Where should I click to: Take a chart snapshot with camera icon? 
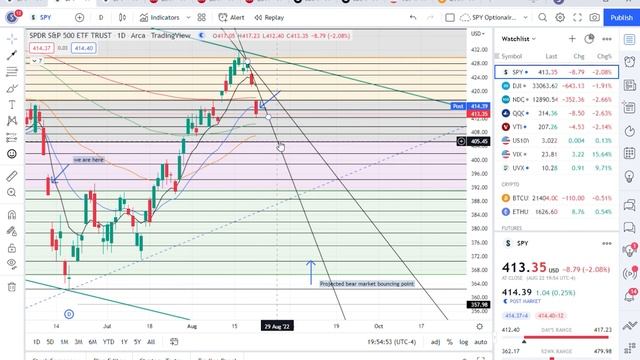click(x=594, y=18)
